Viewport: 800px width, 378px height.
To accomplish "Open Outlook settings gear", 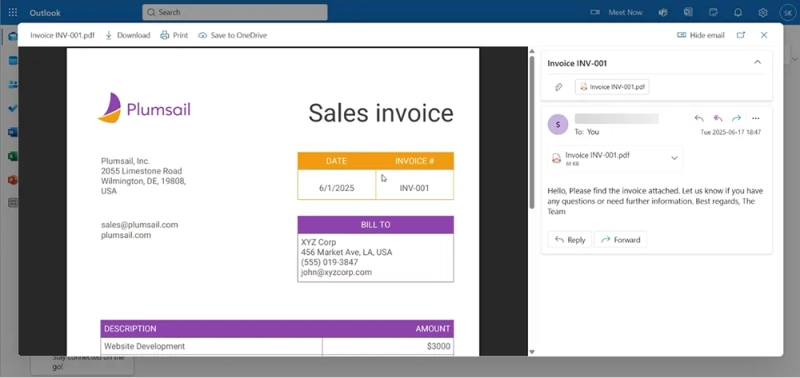I will pyautogui.click(x=763, y=12).
